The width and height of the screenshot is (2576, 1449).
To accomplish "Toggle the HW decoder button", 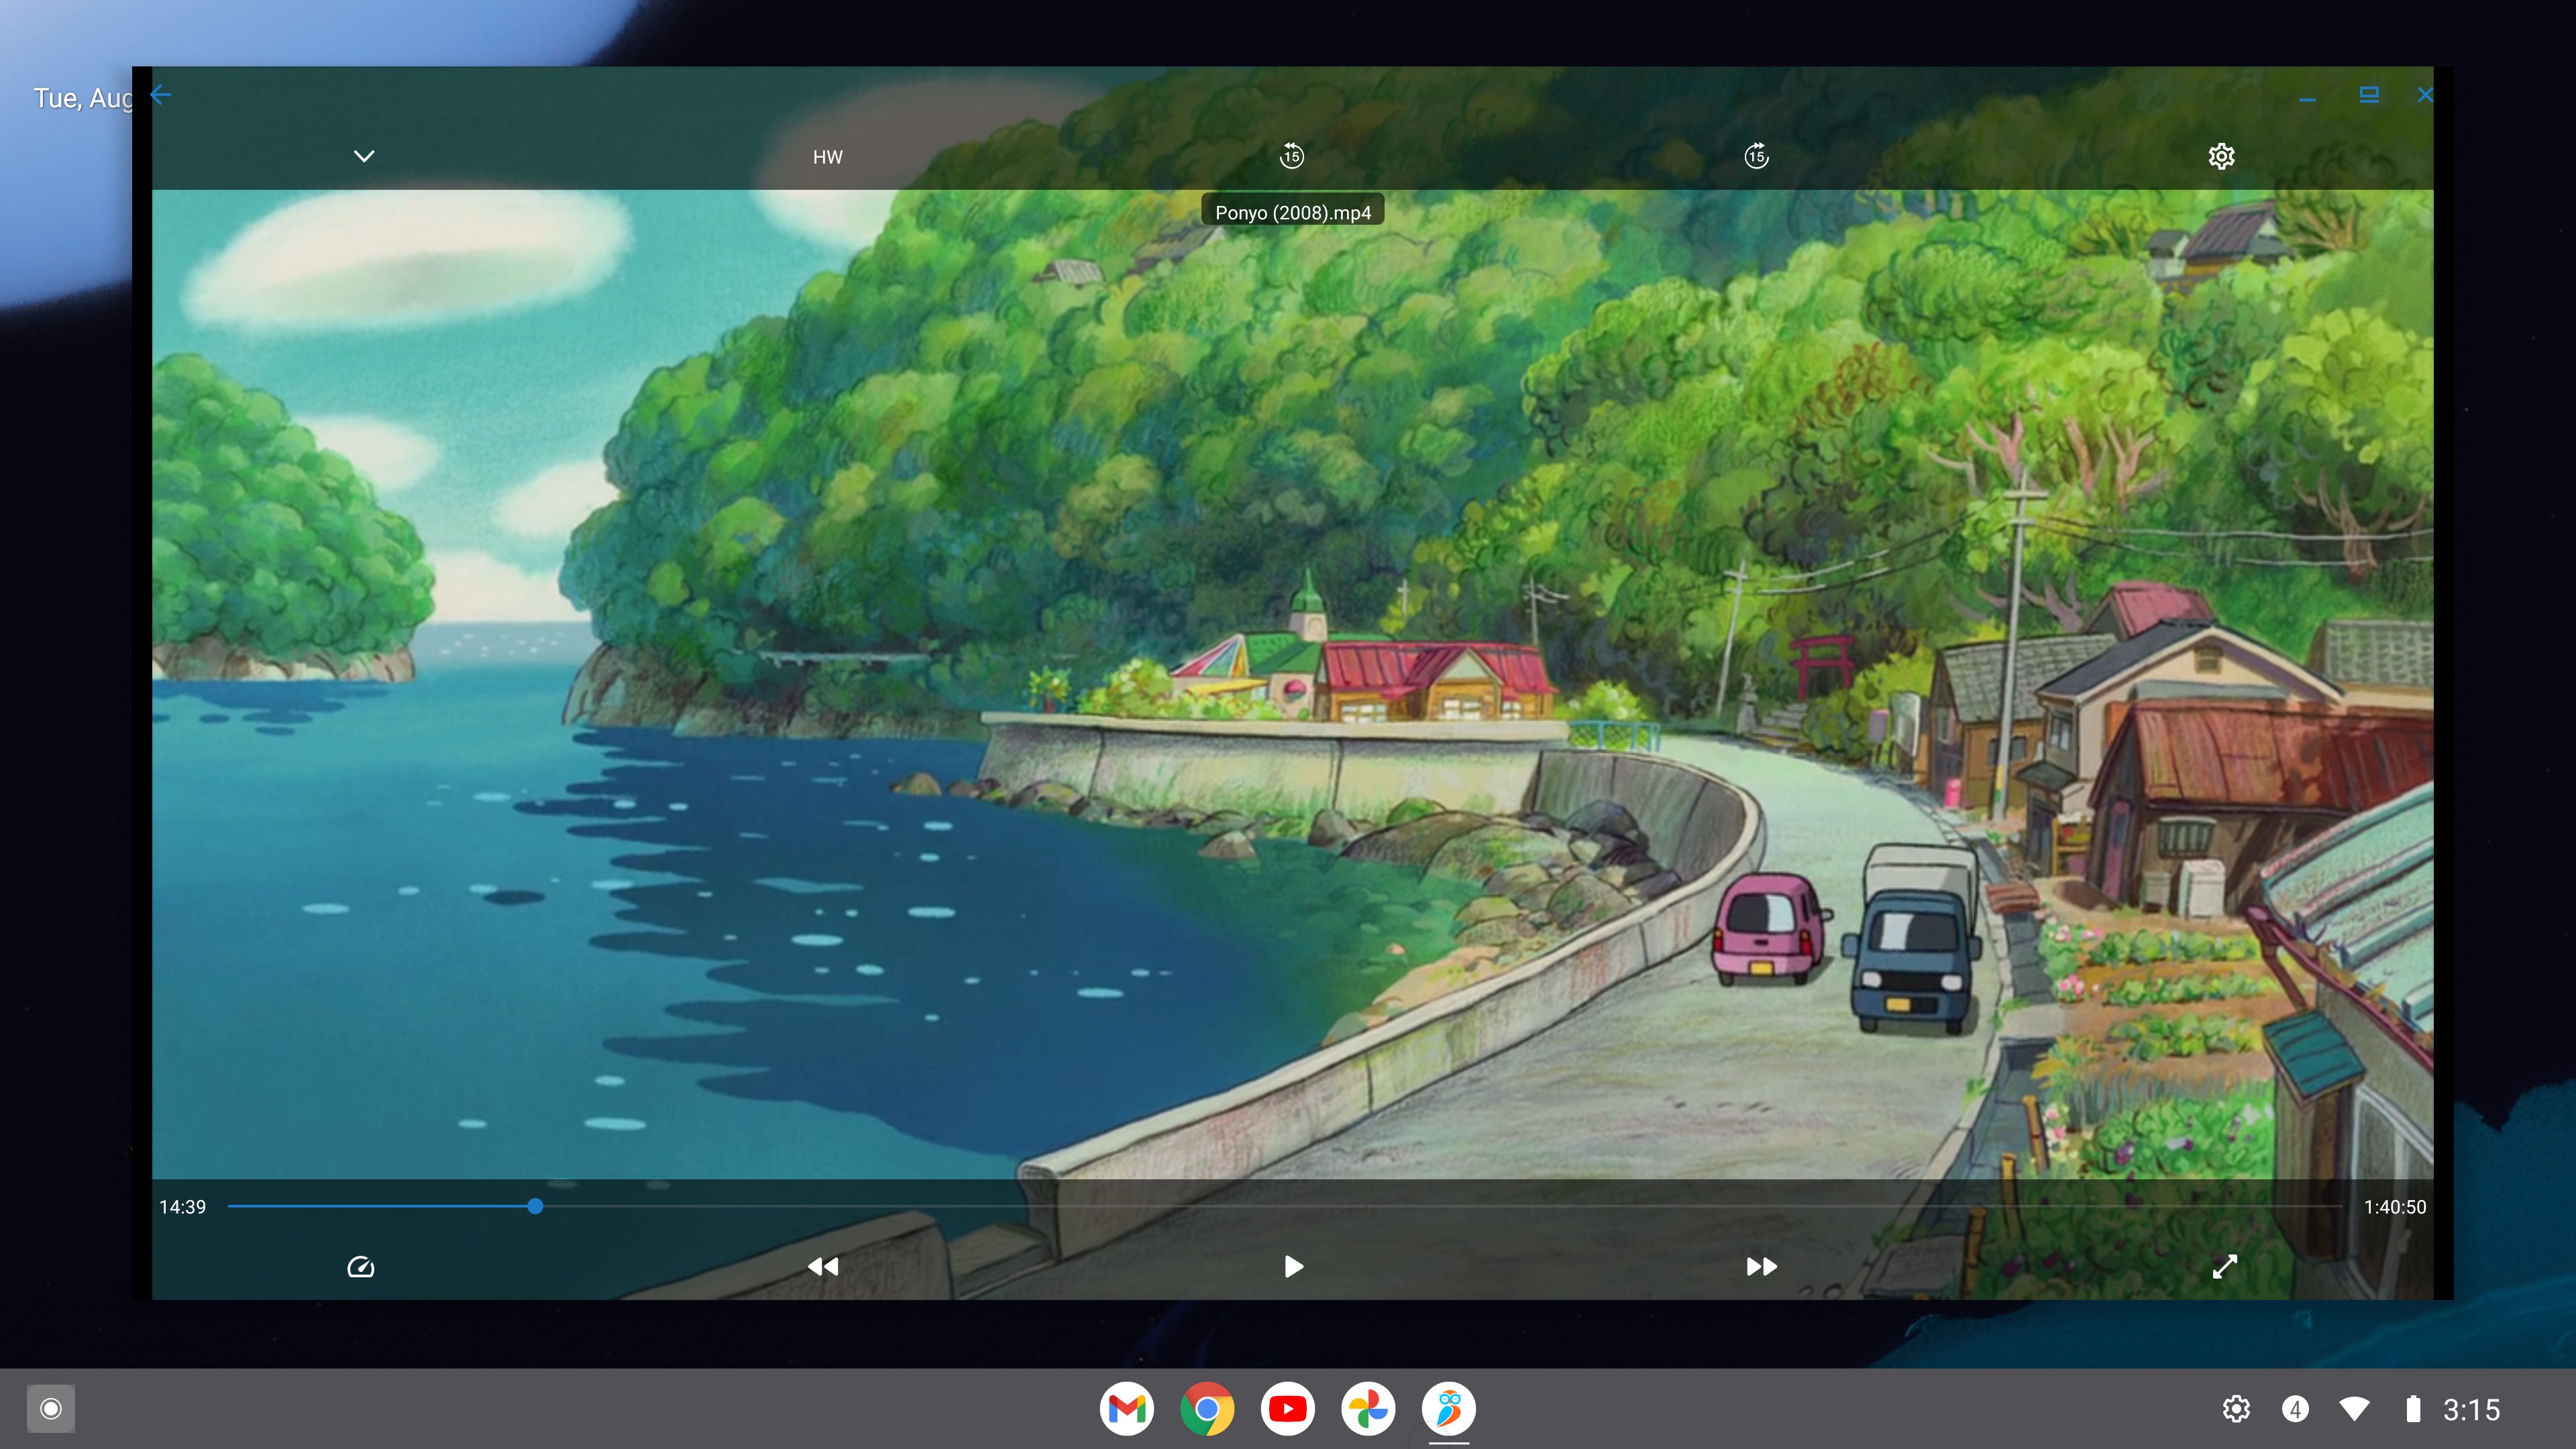I will pyautogui.click(x=827, y=157).
